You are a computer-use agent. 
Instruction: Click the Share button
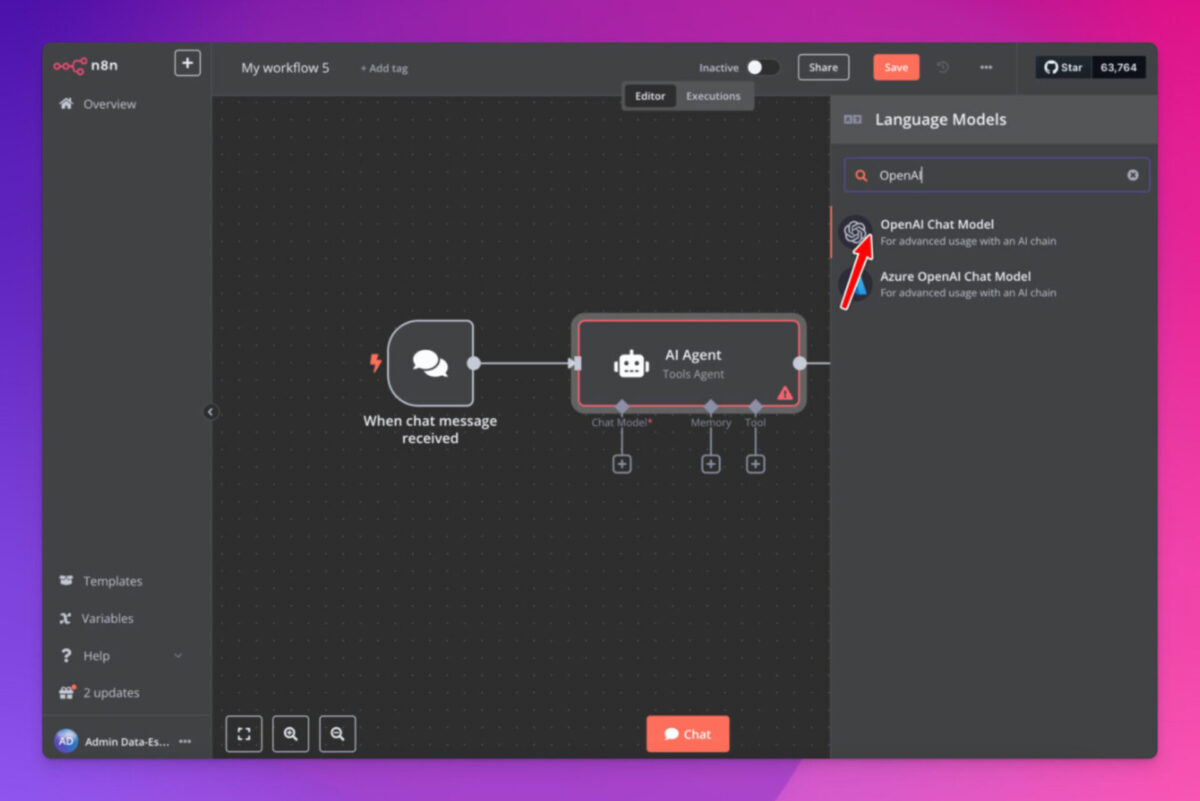tap(823, 68)
